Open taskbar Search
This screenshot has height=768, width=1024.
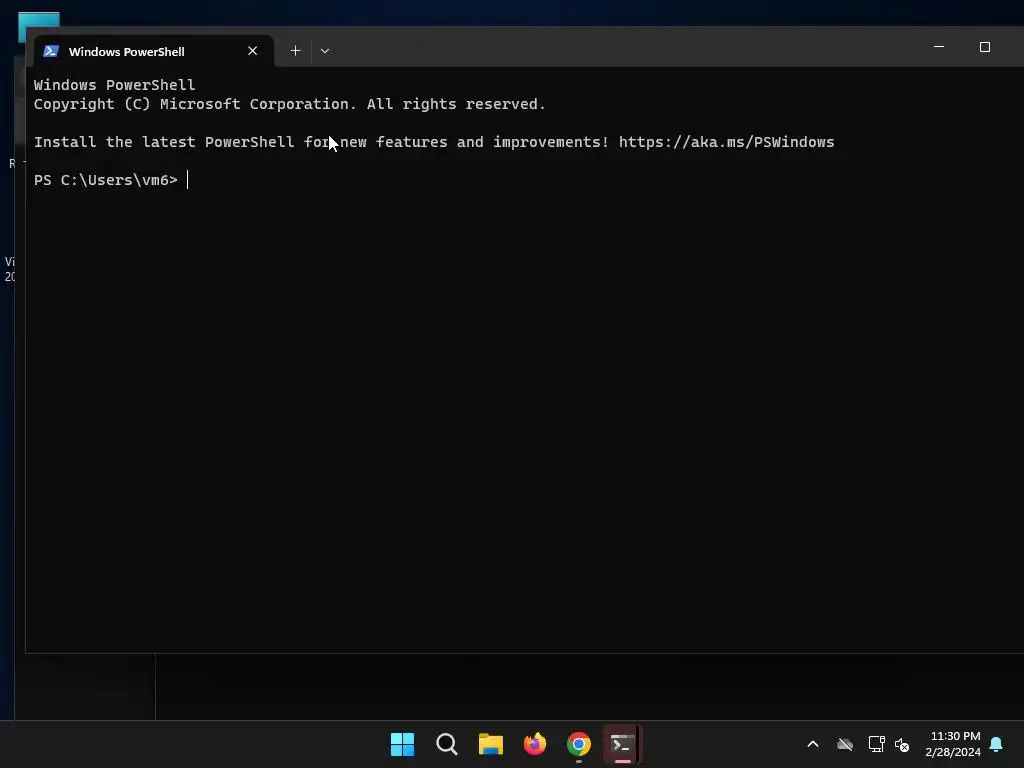pos(447,744)
